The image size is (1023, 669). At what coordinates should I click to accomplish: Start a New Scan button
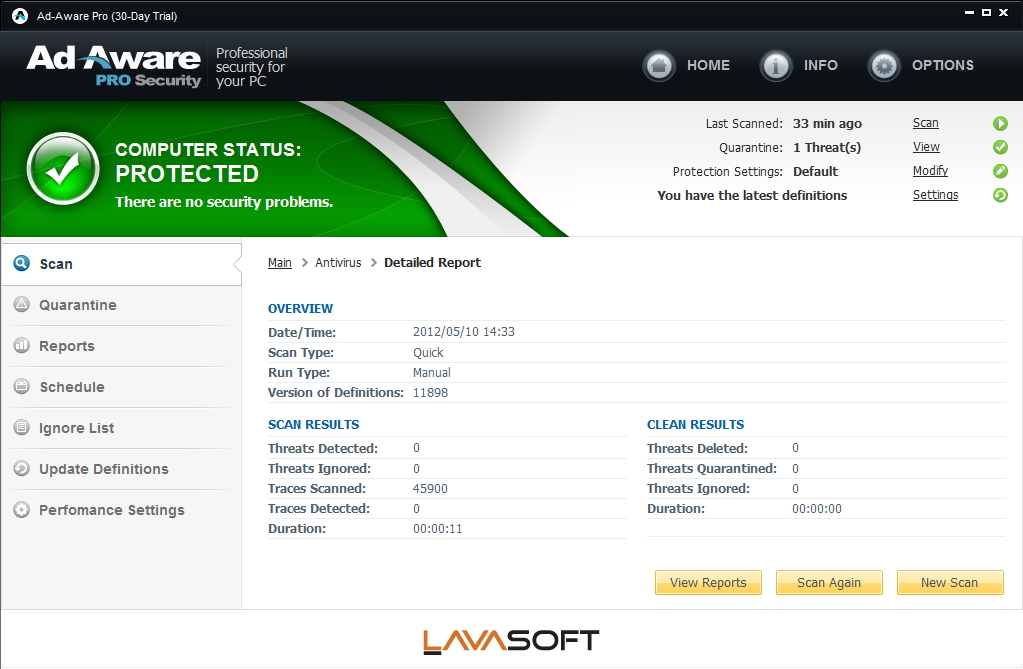coord(949,582)
